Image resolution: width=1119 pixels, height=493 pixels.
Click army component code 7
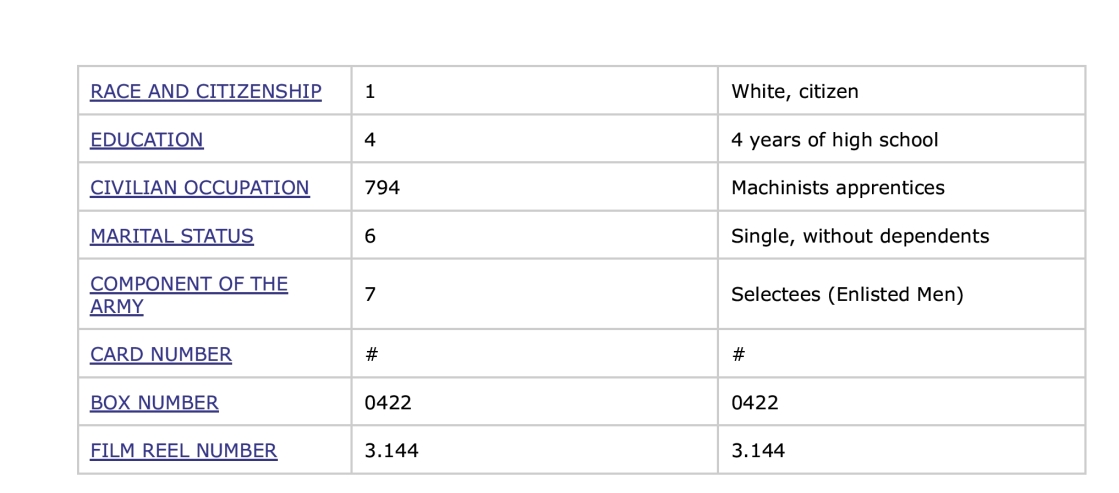pyautogui.click(x=370, y=295)
